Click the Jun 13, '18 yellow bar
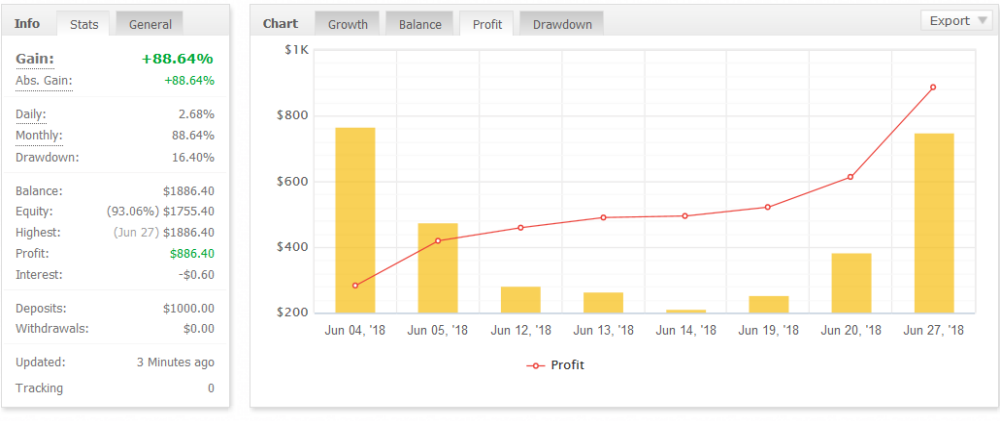Image resolution: width=1000 pixels, height=421 pixels. pyautogui.click(x=603, y=303)
